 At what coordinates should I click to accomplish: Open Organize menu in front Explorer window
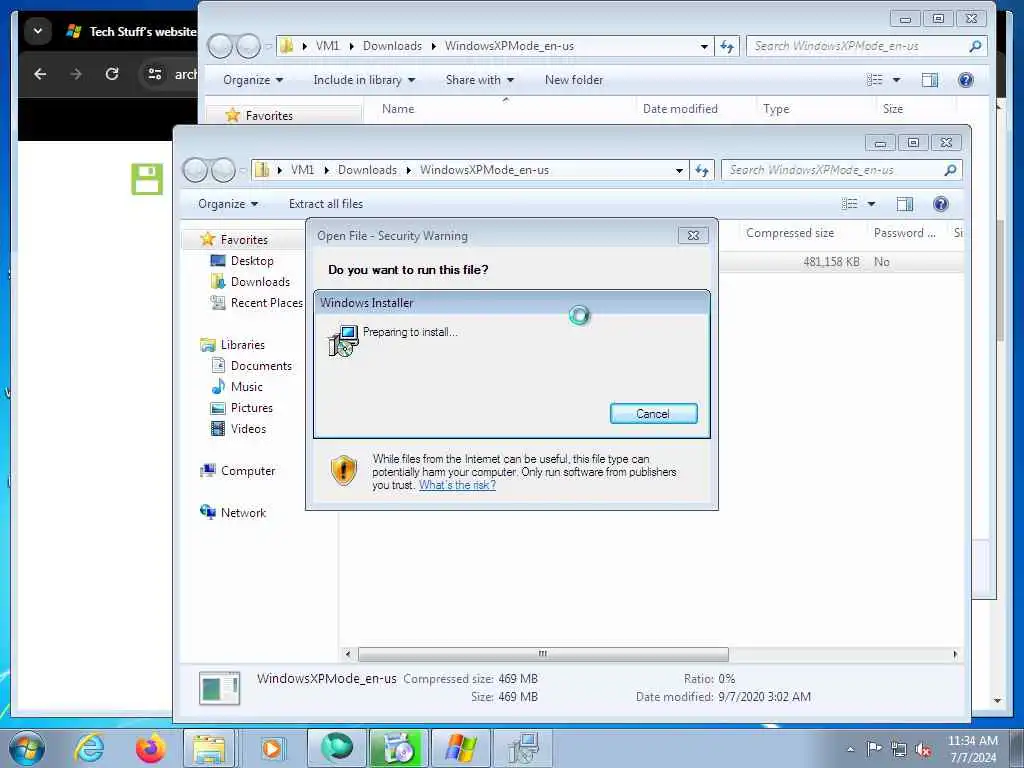tap(228, 204)
